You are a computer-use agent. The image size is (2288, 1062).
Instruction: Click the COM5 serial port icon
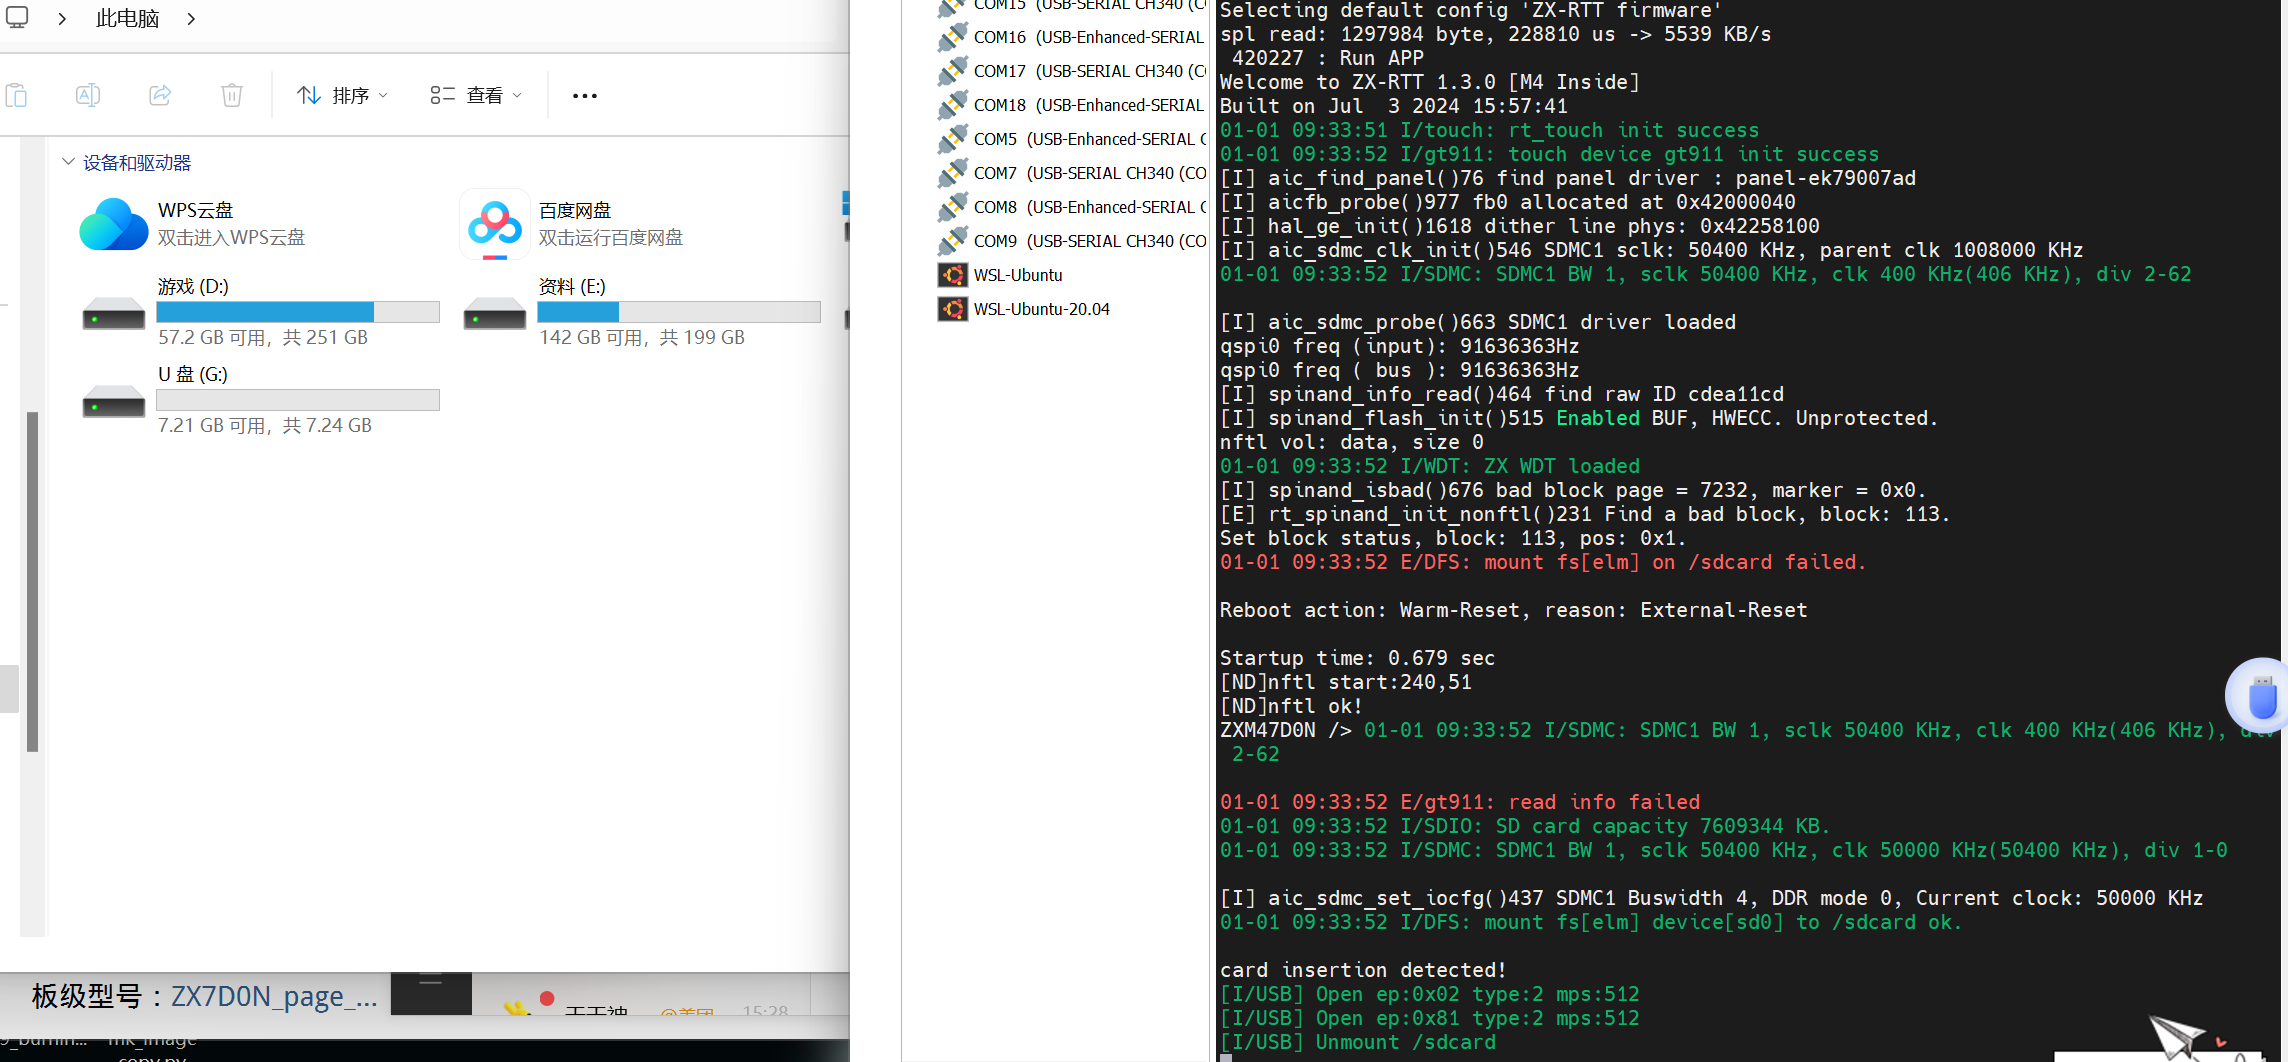(x=953, y=139)
